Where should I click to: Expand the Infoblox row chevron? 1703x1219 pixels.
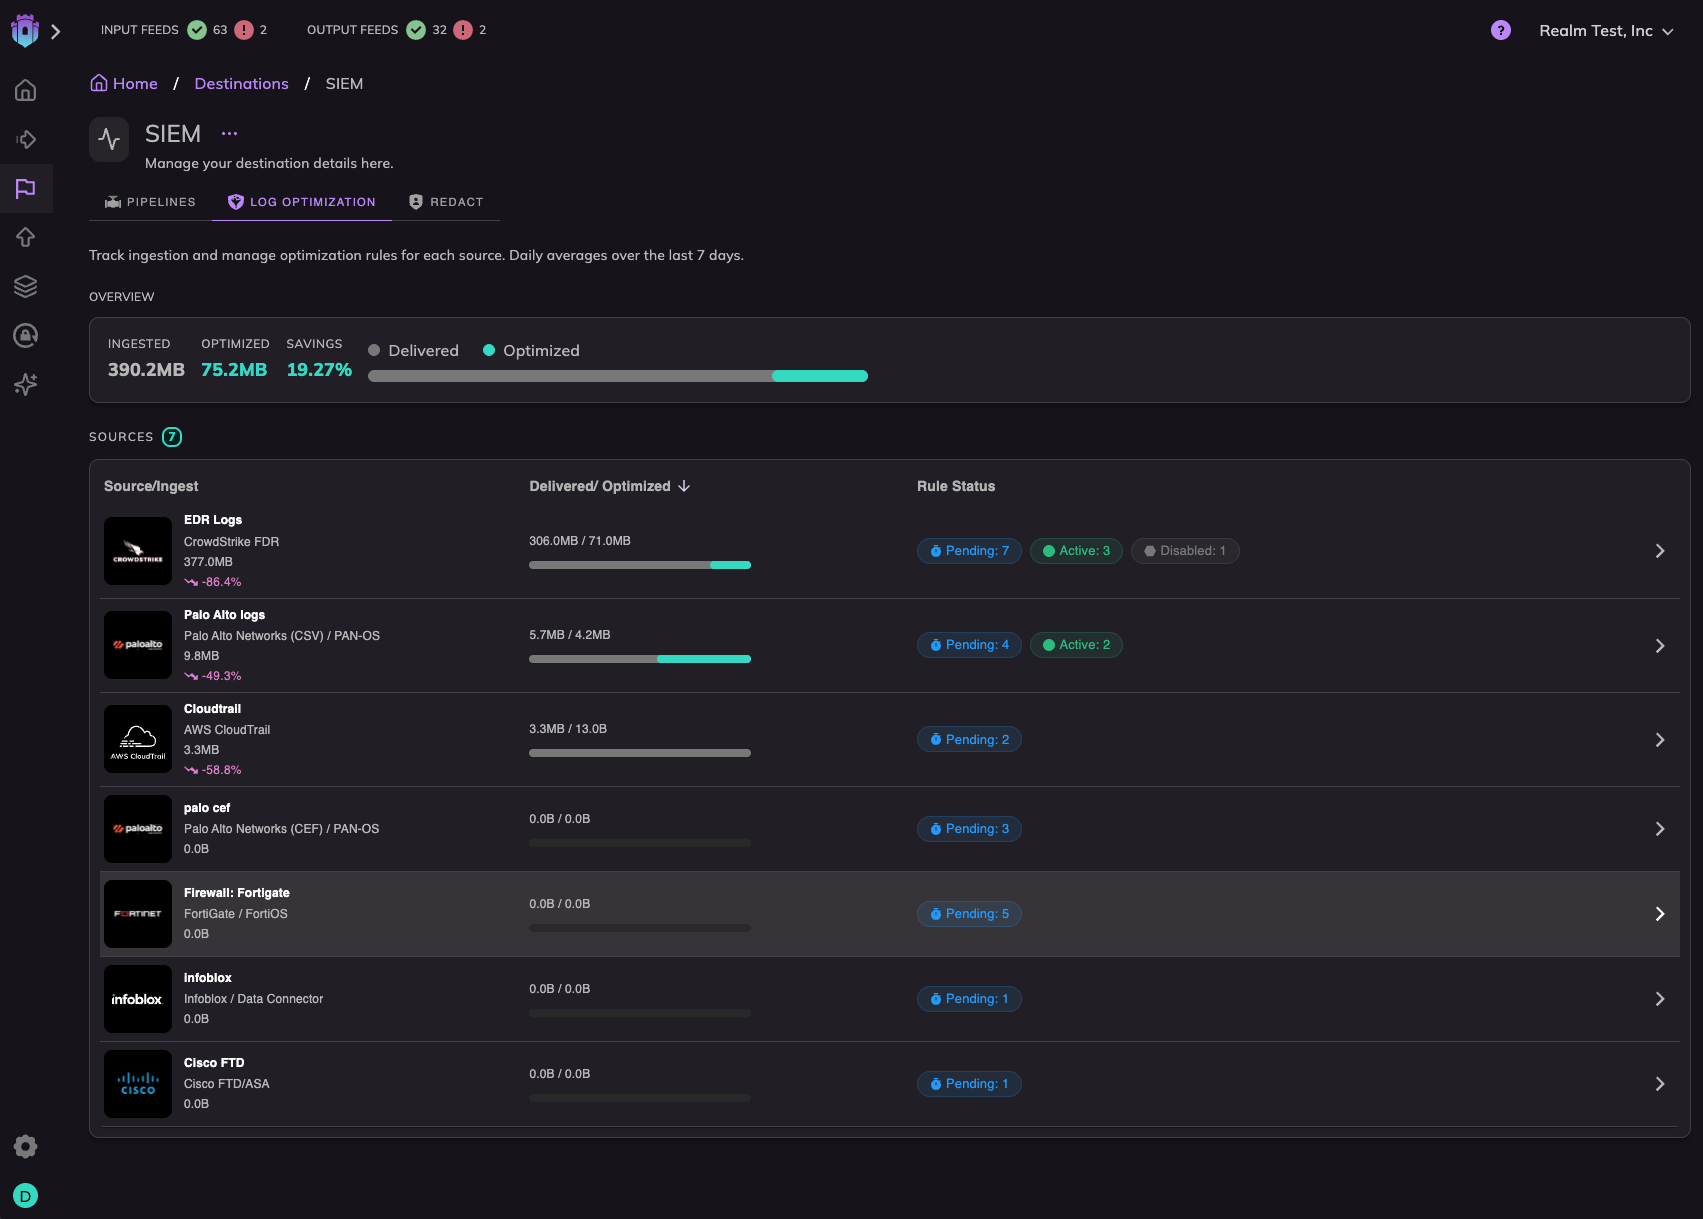tap(1660, 999)
